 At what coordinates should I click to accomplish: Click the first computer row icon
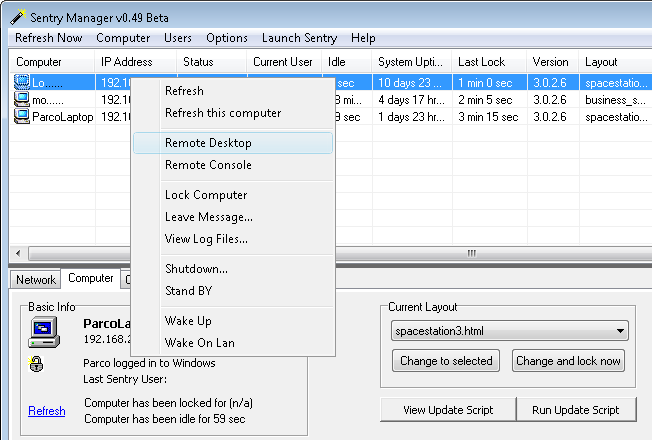tap(22, 81)
